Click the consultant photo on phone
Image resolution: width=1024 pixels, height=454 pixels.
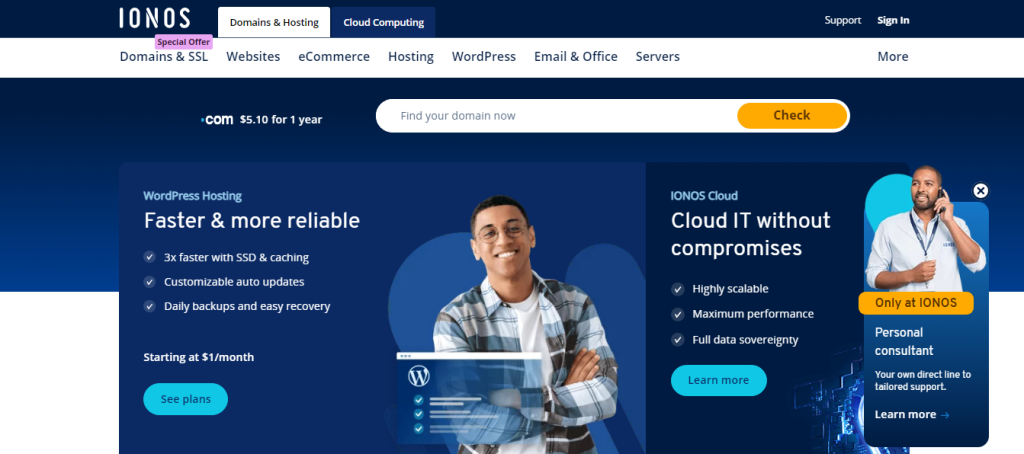tap(924, 229)
